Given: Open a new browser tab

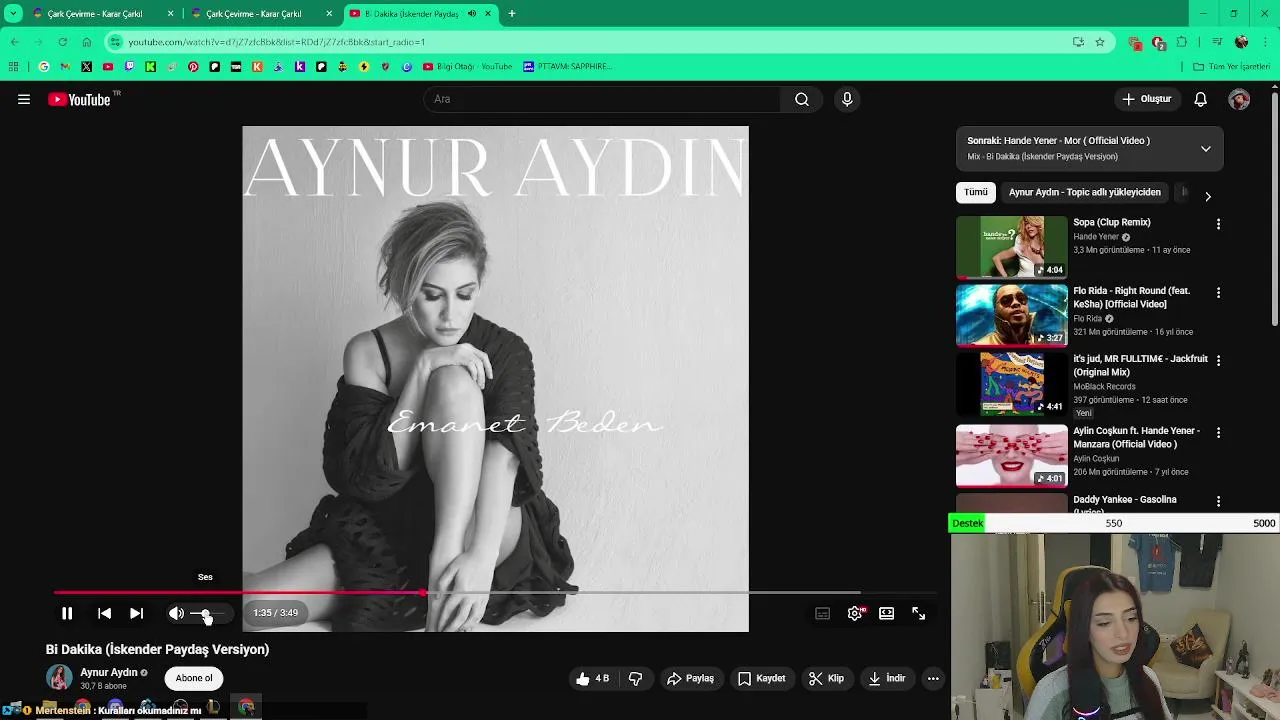Looking at the screenshot, I should pyautogui.click(x=512, y=14).
